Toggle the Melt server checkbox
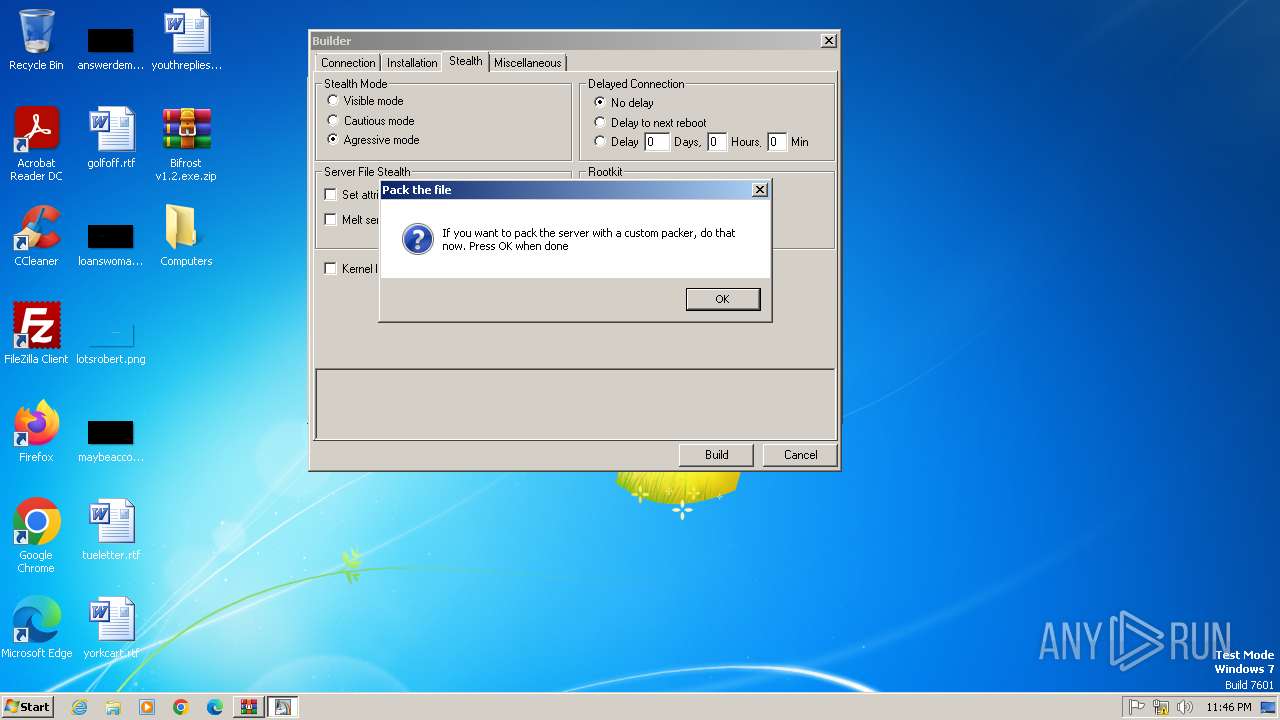 click(331, 220)
